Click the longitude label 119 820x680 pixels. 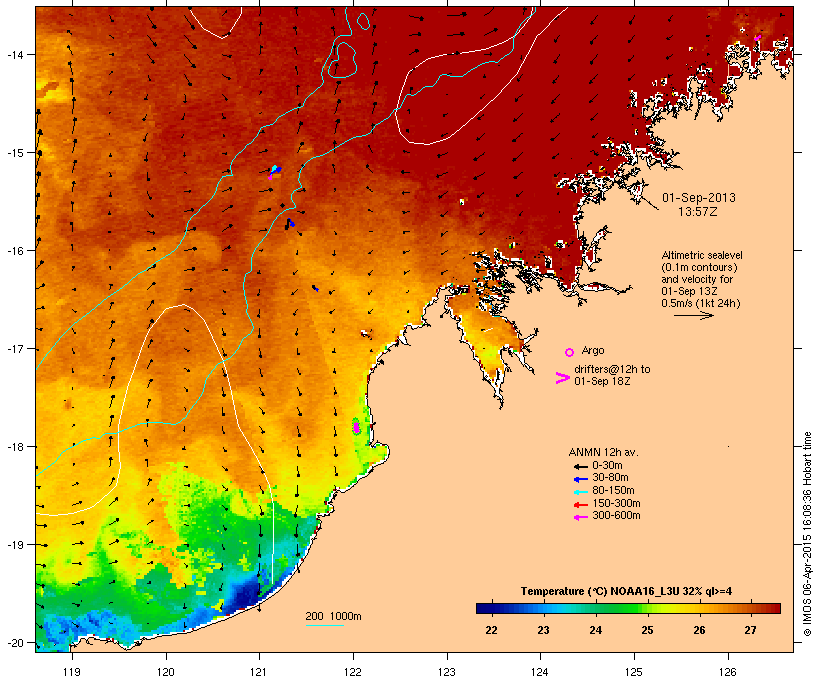tap(72, 672)
